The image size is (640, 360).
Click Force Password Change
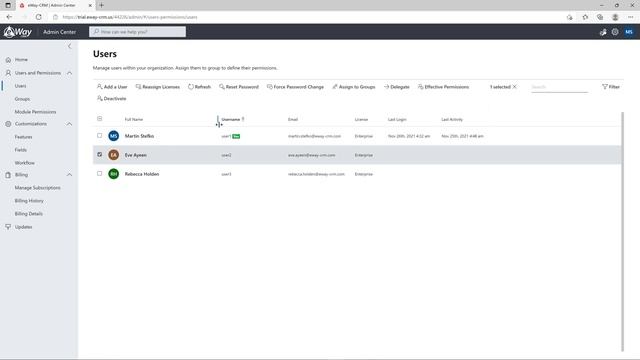295,87
